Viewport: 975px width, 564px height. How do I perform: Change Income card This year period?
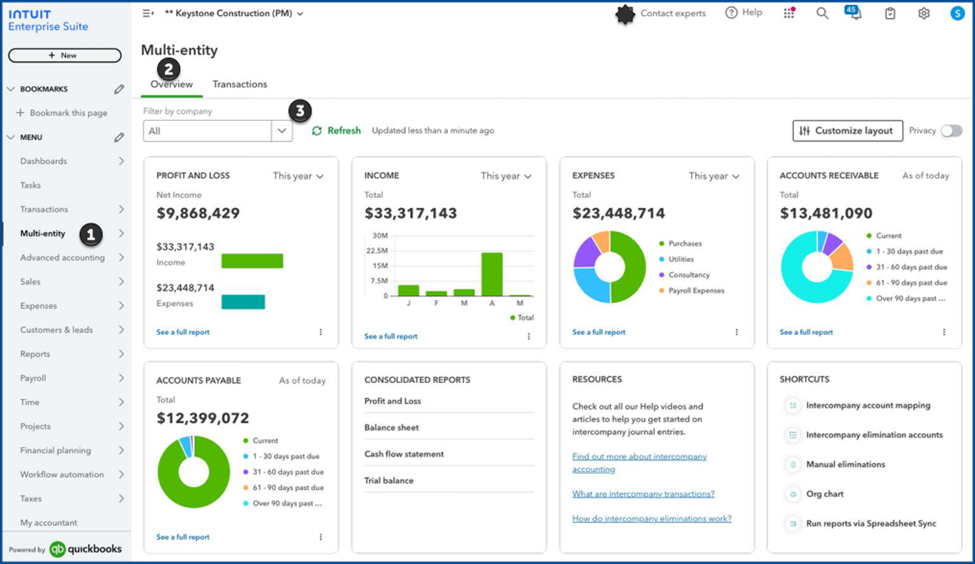pyautogui.click(x=506, y=176)
